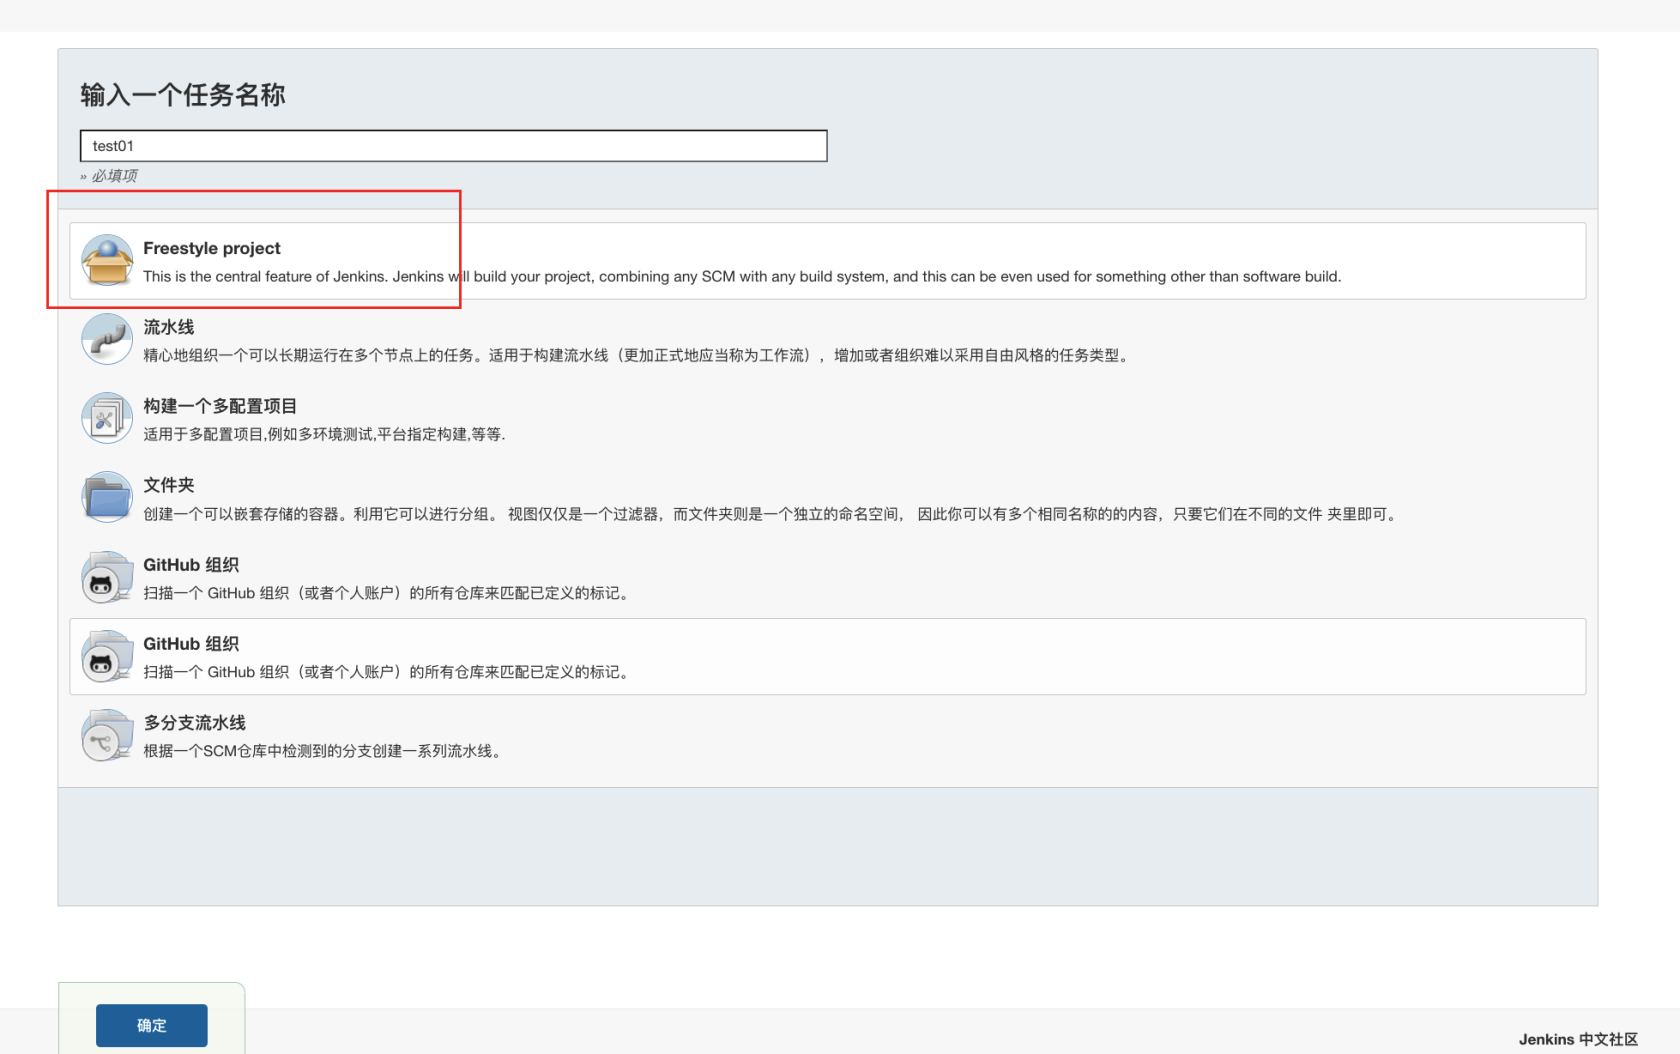The image size is (1680, 1054).
Task: Select the first GitHub 组织 title
Action: pos(191,565)
